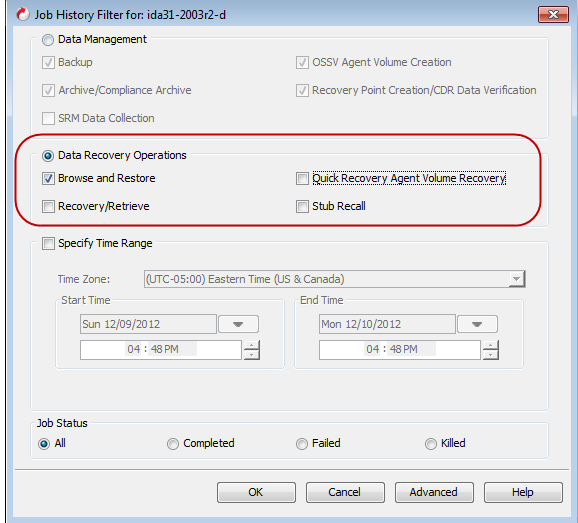578x523 pixels.
Task: Enable Specify Time Range checkbox
Action: click(x=48, y=244)
